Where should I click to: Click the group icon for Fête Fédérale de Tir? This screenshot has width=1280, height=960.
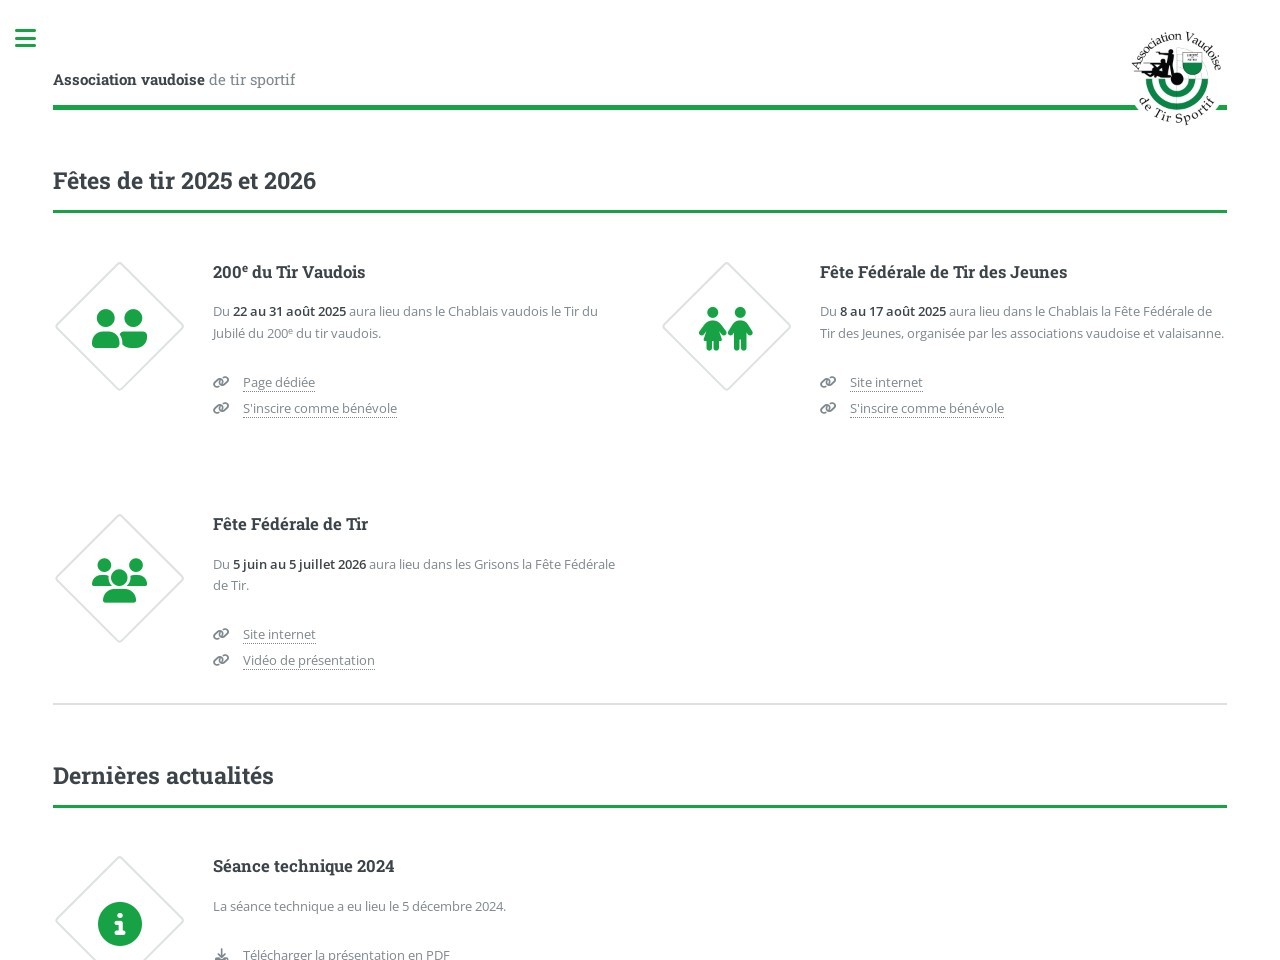point(120,579)
